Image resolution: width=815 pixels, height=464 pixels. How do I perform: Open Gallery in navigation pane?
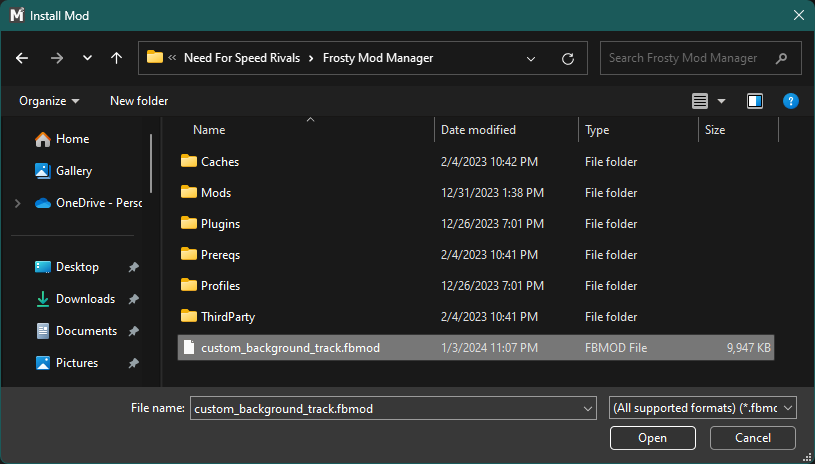pyautogui.click(x=63, y=171)
